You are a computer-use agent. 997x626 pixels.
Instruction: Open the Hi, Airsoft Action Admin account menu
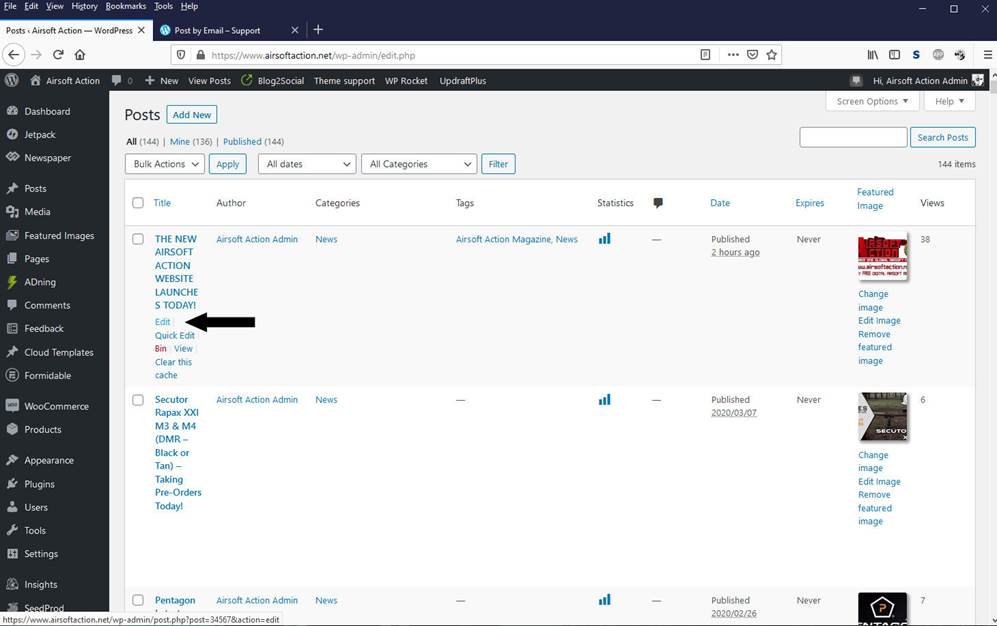click(928, 81)
